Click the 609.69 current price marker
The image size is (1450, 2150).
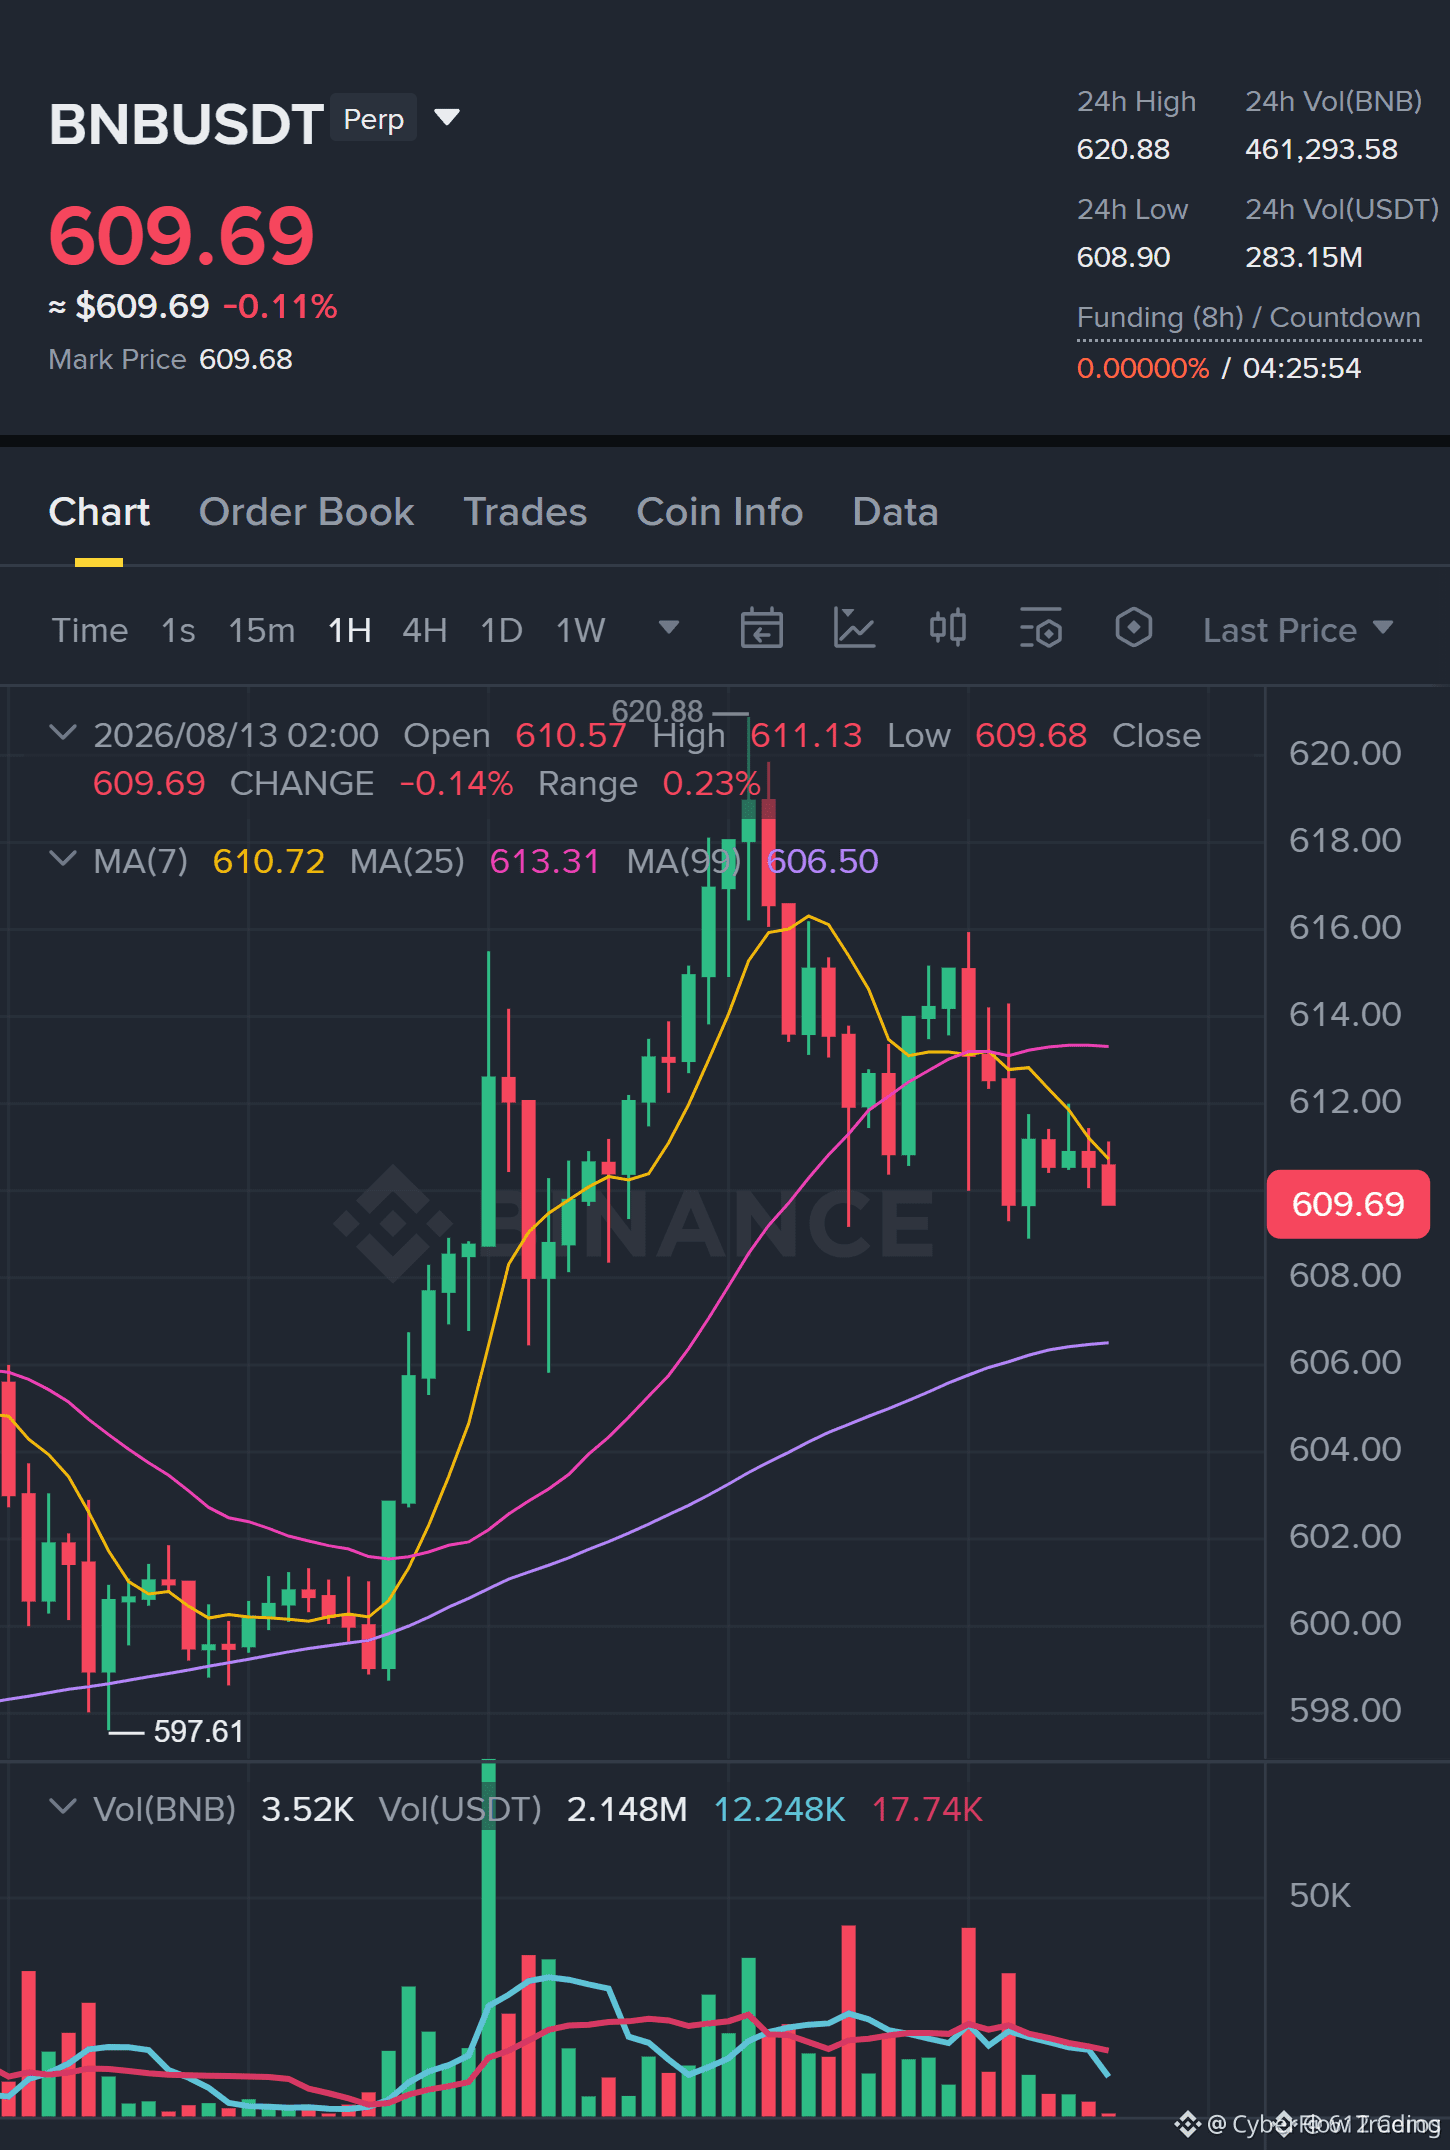tap(1348, 1204)
